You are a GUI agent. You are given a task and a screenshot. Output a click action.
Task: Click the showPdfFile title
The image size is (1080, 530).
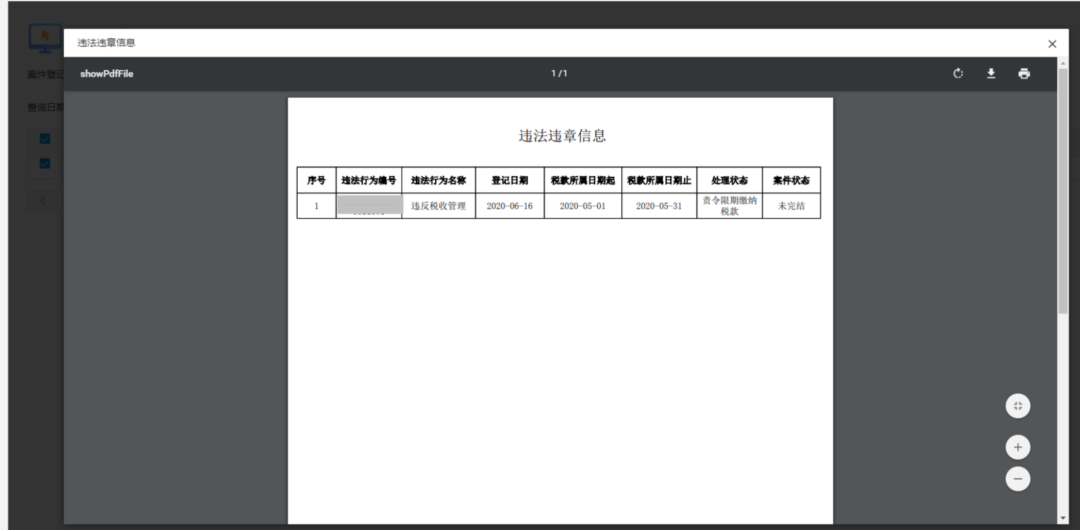107,74
